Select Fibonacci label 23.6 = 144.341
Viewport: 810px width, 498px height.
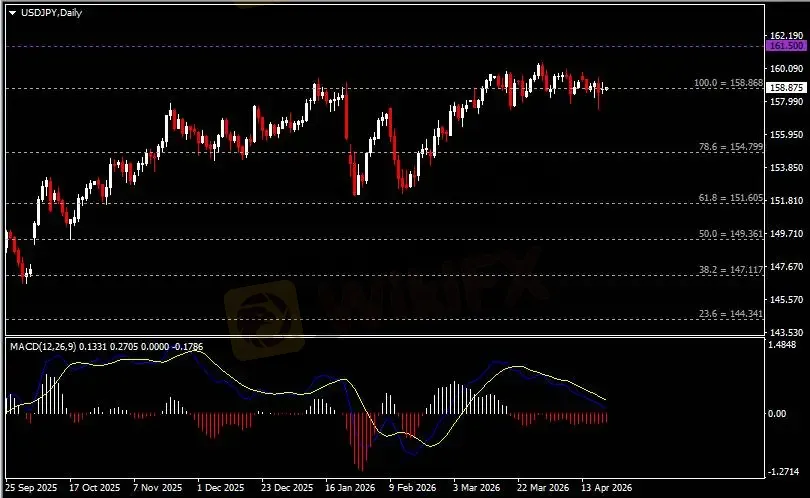coord(730,314)
